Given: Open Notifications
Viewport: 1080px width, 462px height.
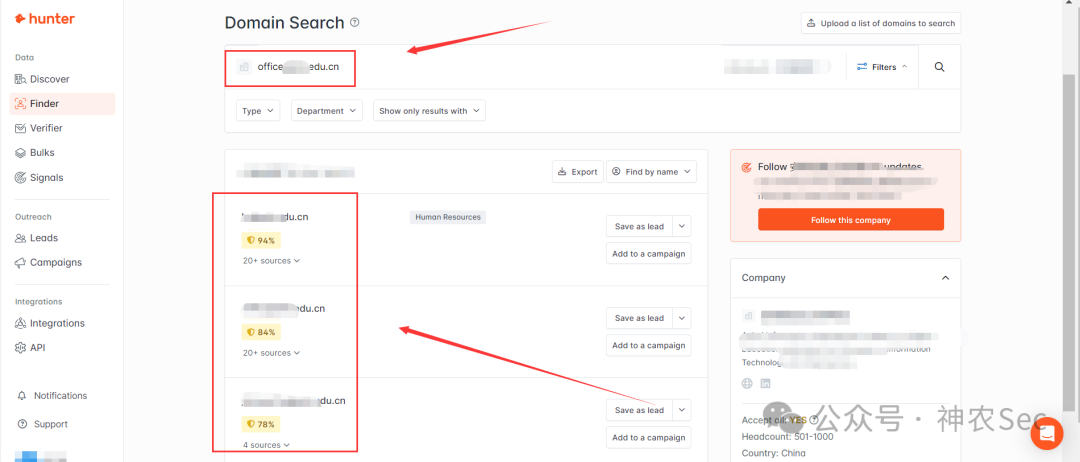Looking at the screenshot, I should 62,396.
